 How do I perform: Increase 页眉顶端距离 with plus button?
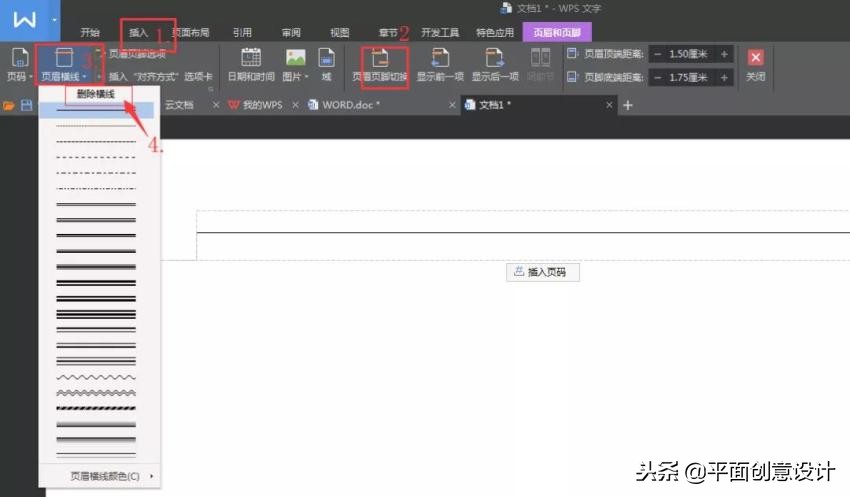[x=724, y=54]
